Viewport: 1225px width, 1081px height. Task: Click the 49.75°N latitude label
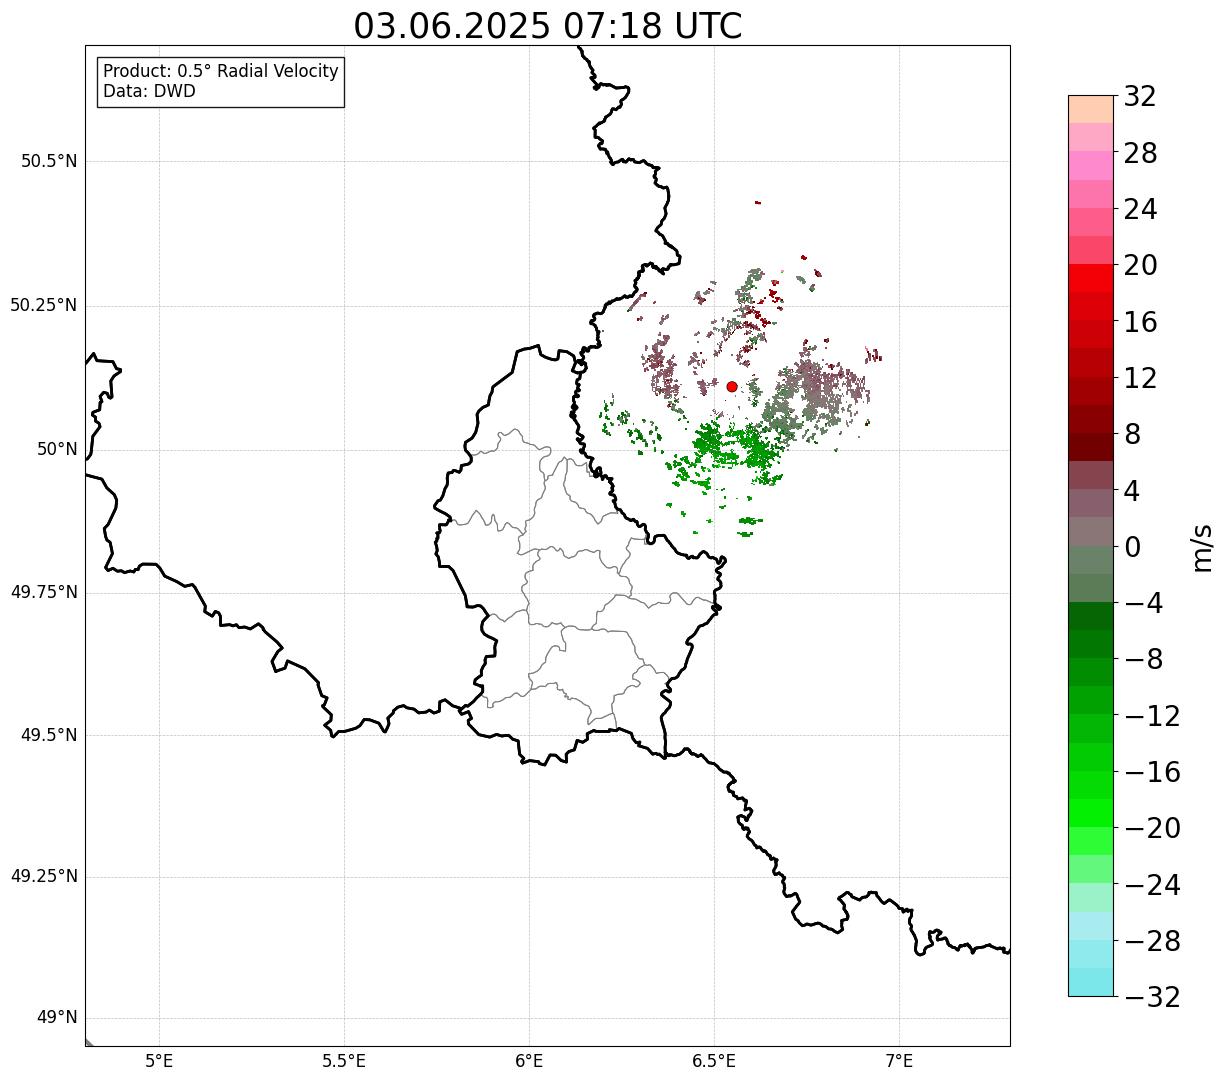[43, 592]
